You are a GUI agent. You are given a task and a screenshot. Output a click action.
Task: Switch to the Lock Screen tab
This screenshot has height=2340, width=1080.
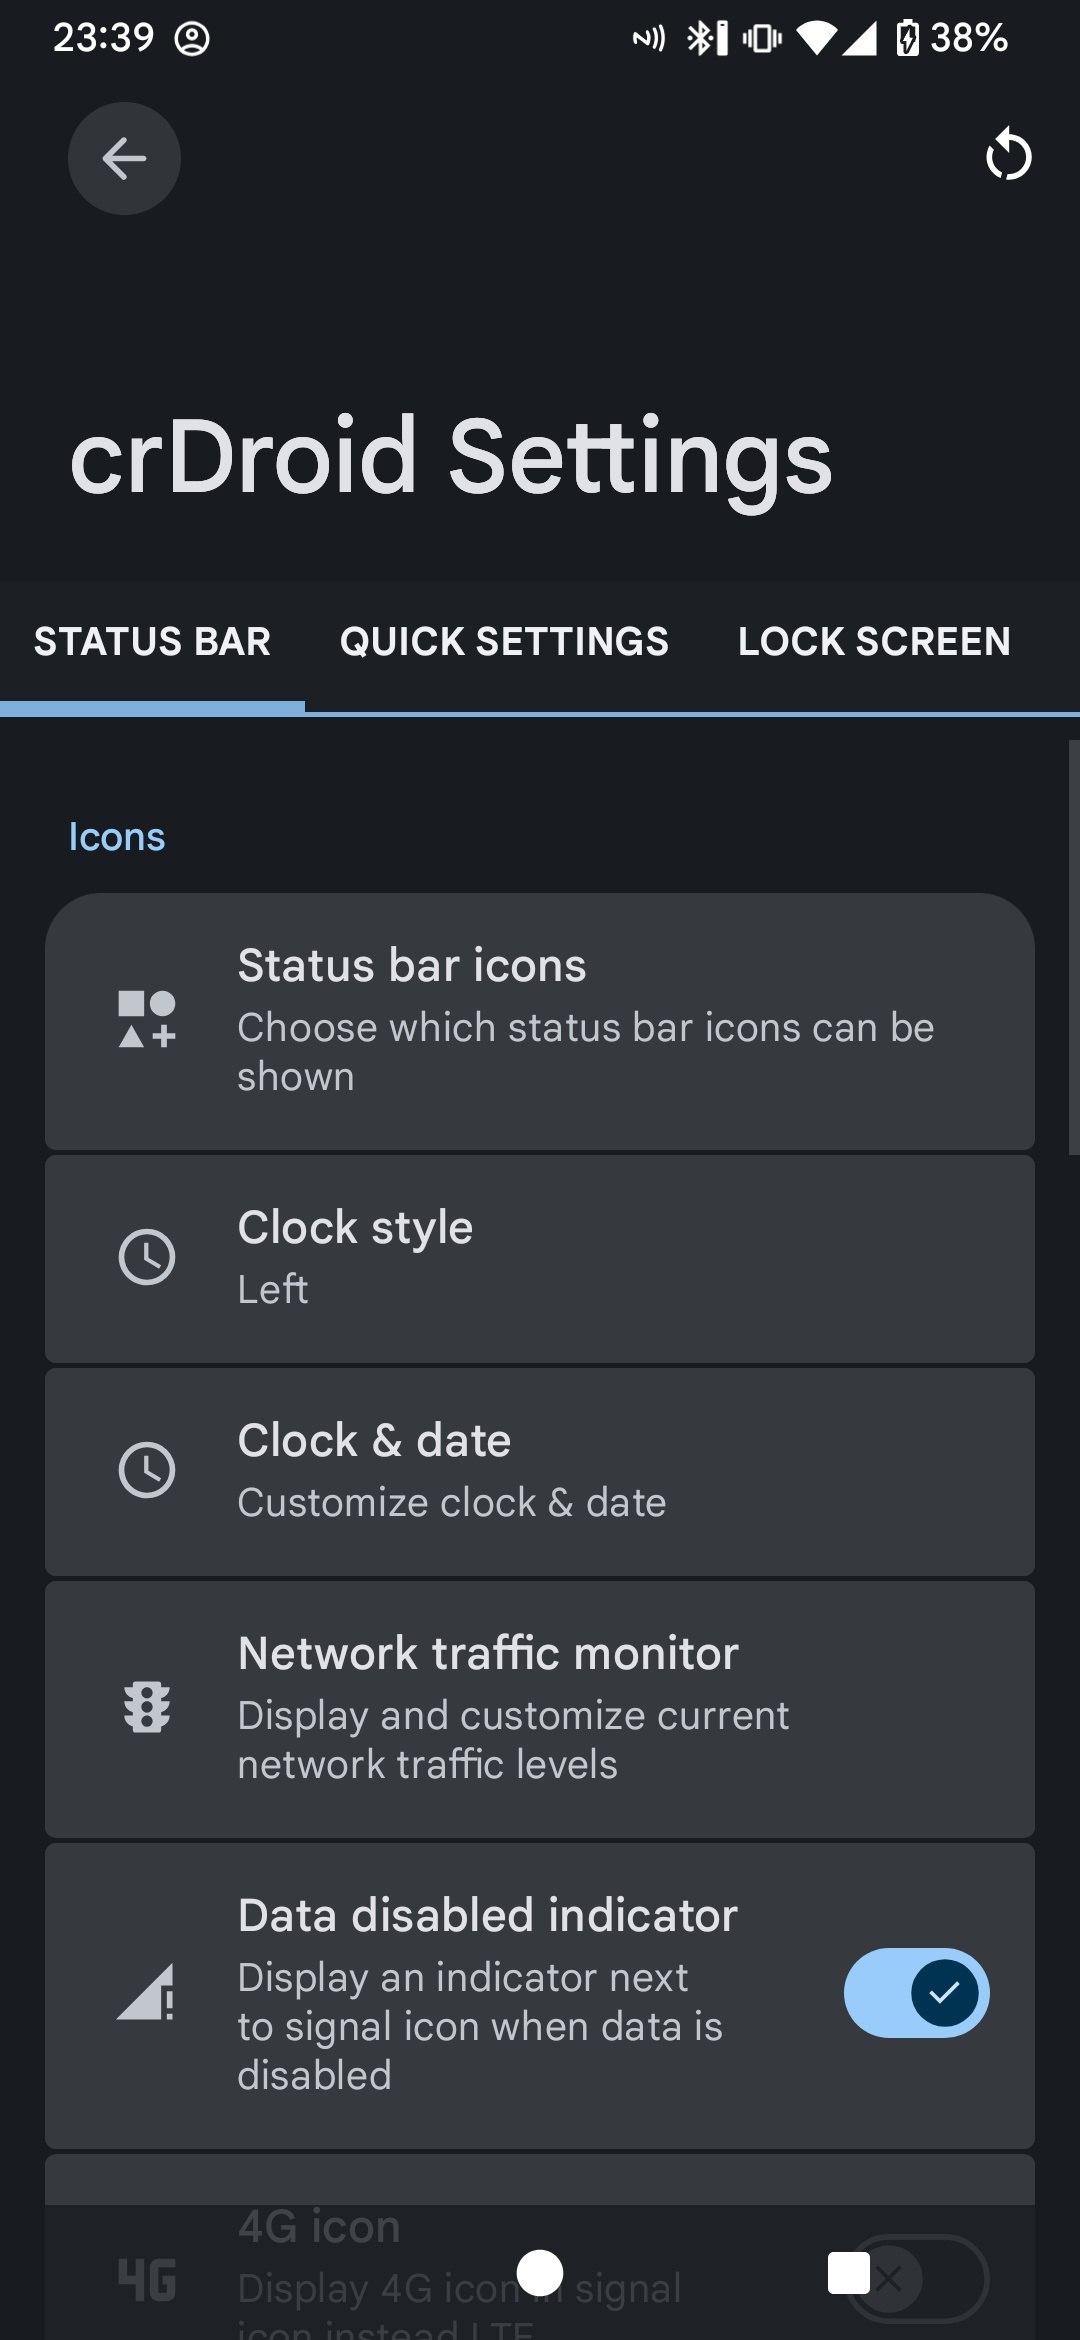(874, 642)
